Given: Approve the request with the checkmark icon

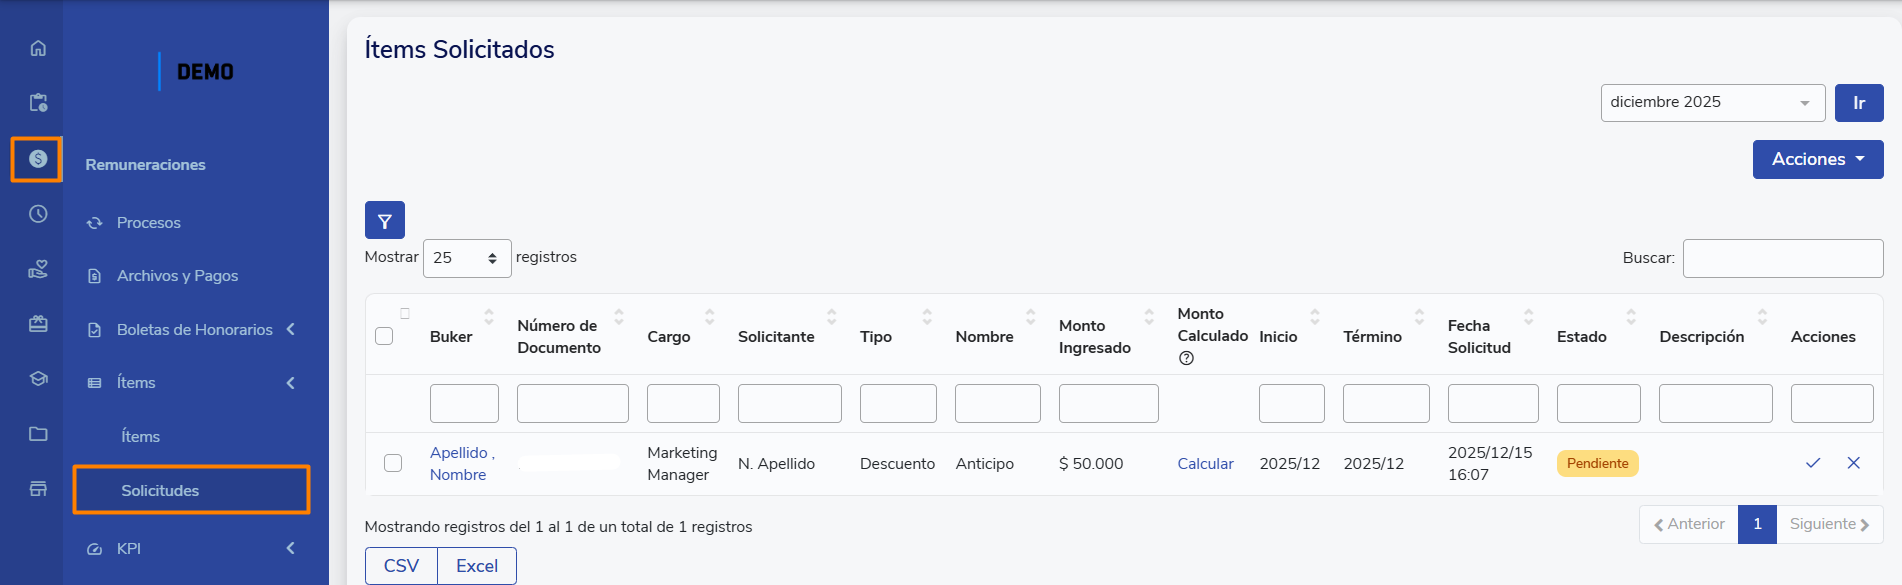Looking at the screenshot, I should click(x=1812, y=463).
